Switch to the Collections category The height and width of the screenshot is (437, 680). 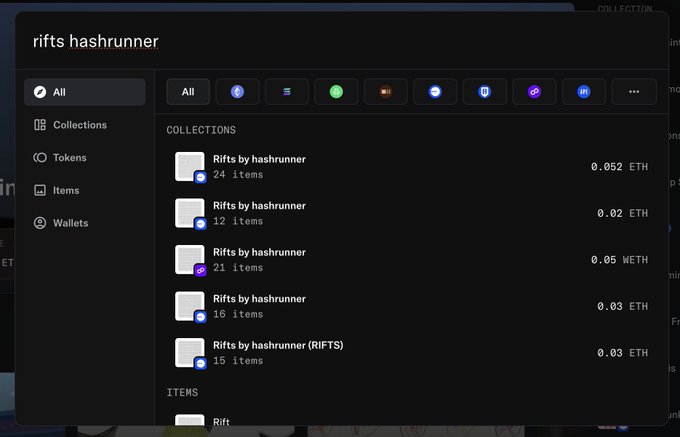[85, 125]
